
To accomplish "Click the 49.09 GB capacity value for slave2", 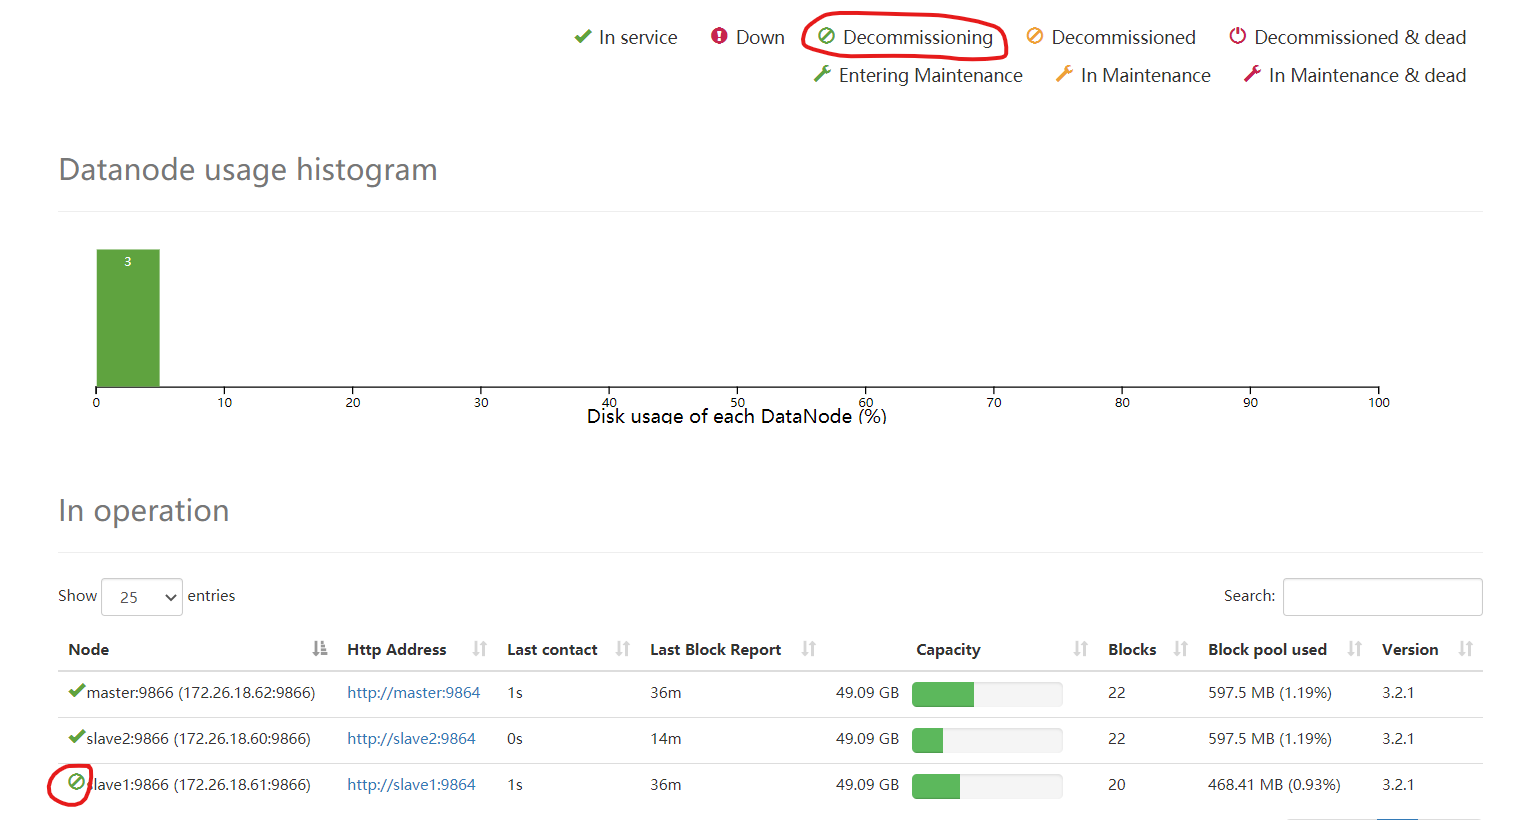I will coord(867,739).
